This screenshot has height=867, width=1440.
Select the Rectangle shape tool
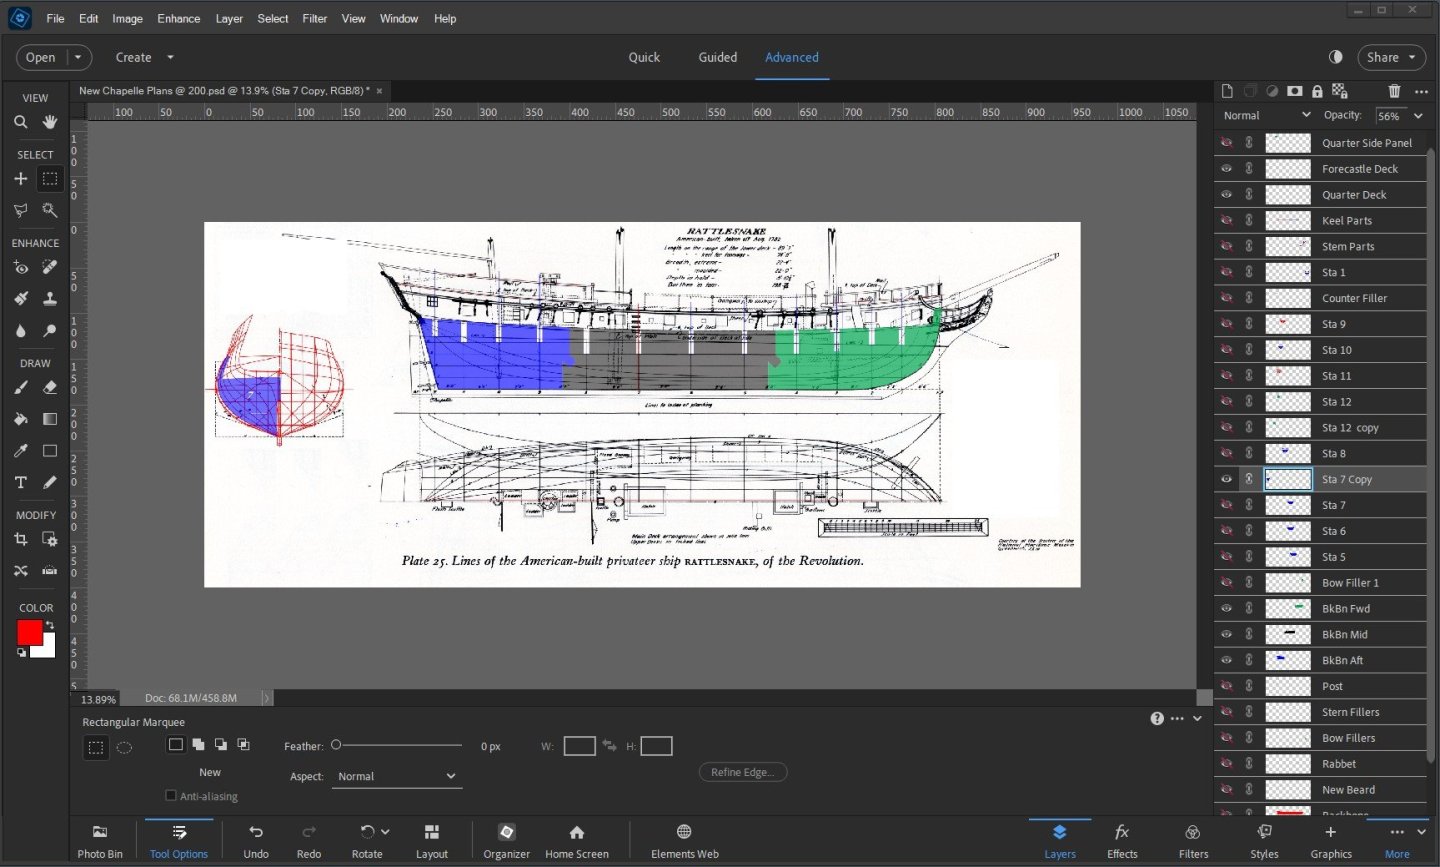[50, 451]
